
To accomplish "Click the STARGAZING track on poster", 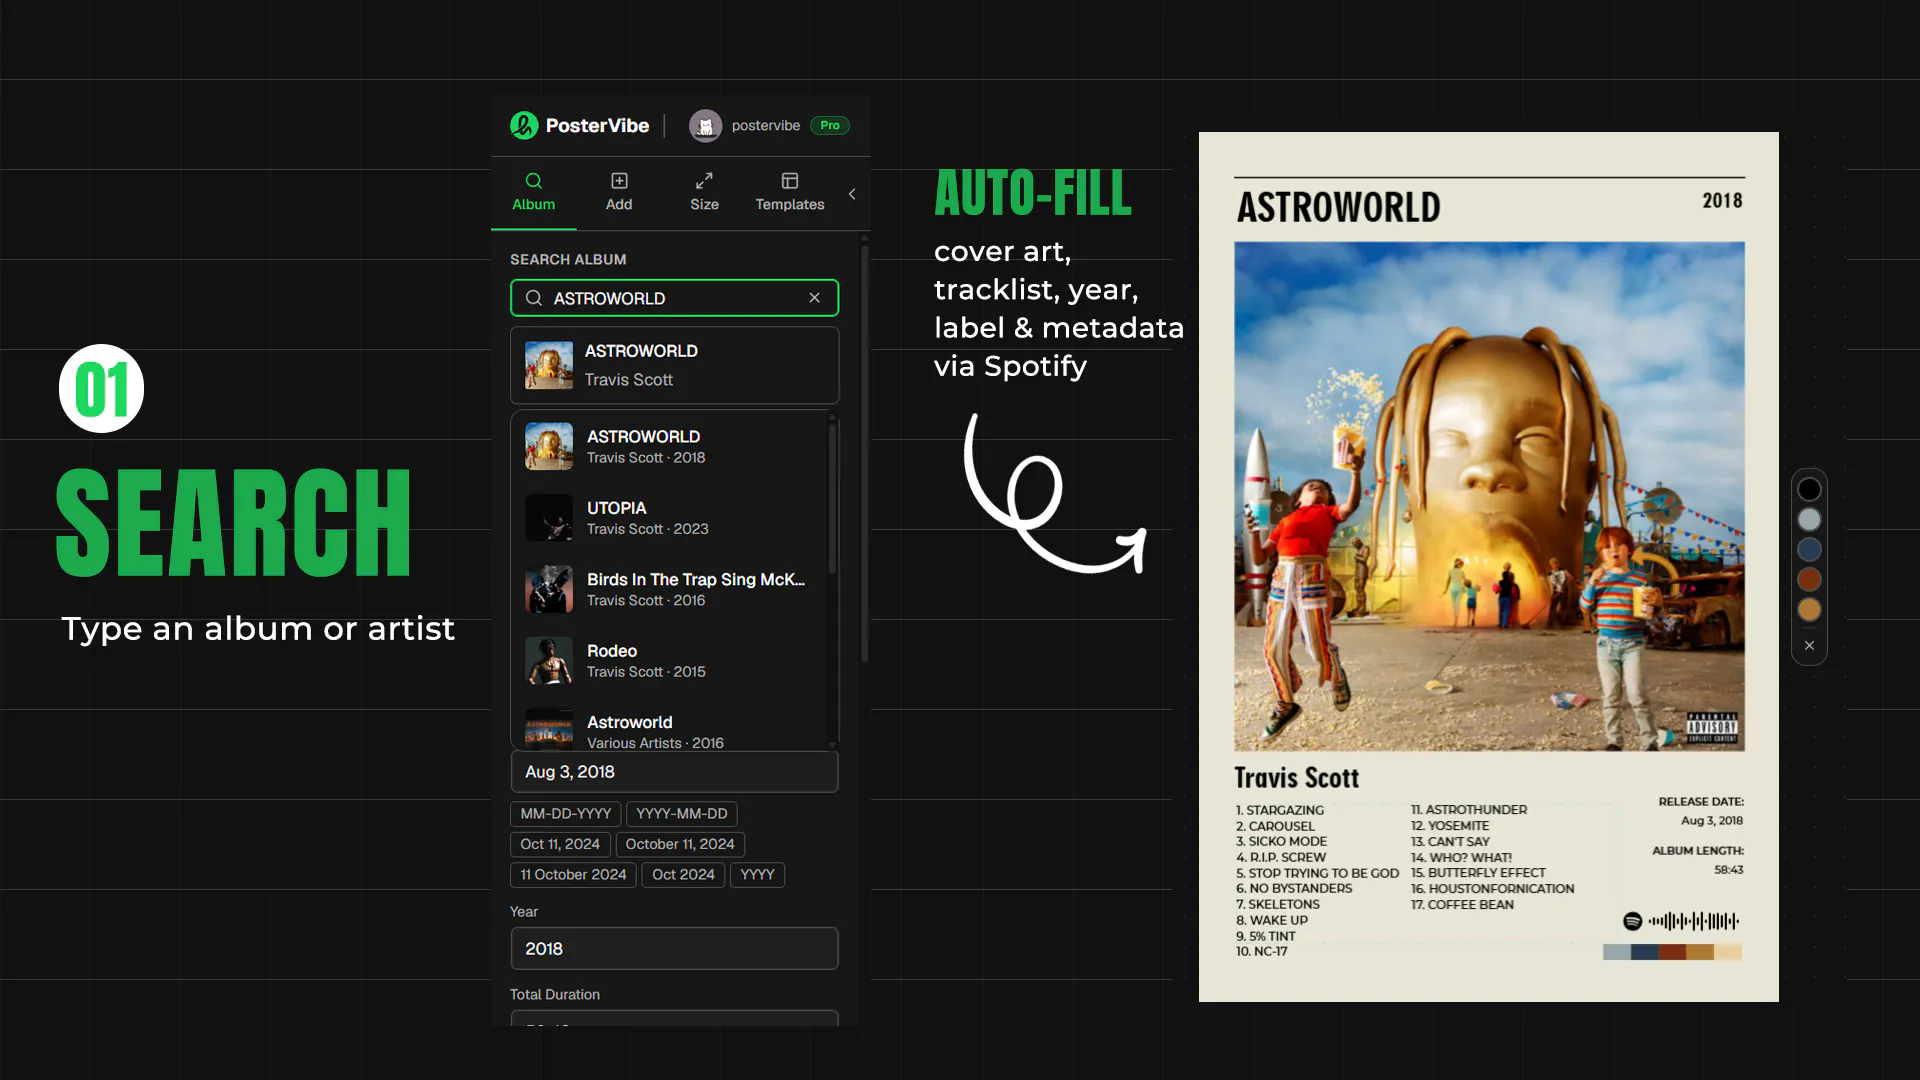I will [1279, 810].
